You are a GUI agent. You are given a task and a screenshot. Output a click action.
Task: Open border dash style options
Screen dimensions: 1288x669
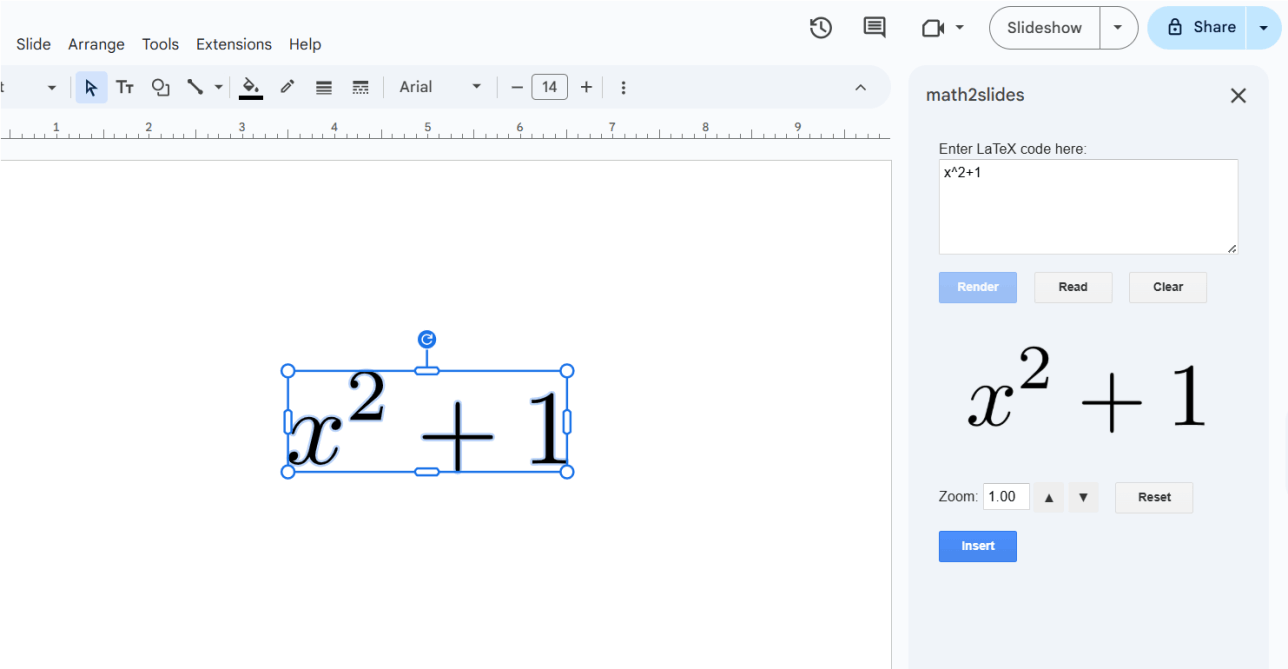pos(361,88)
